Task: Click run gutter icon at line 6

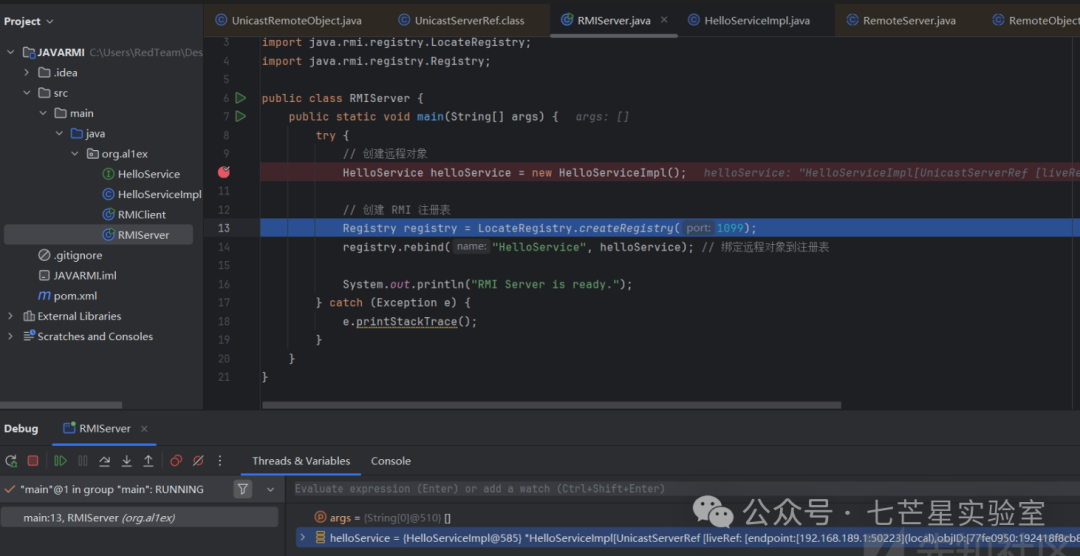Action: (x=240, y=98)
